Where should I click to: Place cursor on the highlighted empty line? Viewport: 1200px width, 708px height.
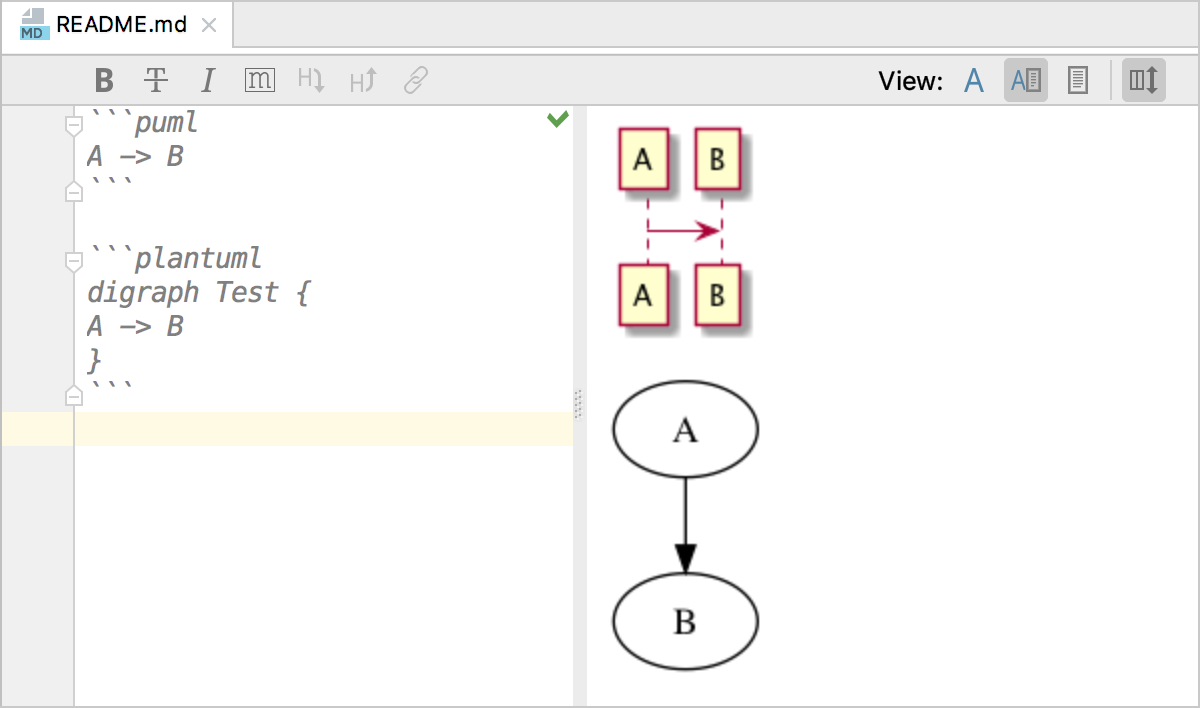[x=320, y=428]
